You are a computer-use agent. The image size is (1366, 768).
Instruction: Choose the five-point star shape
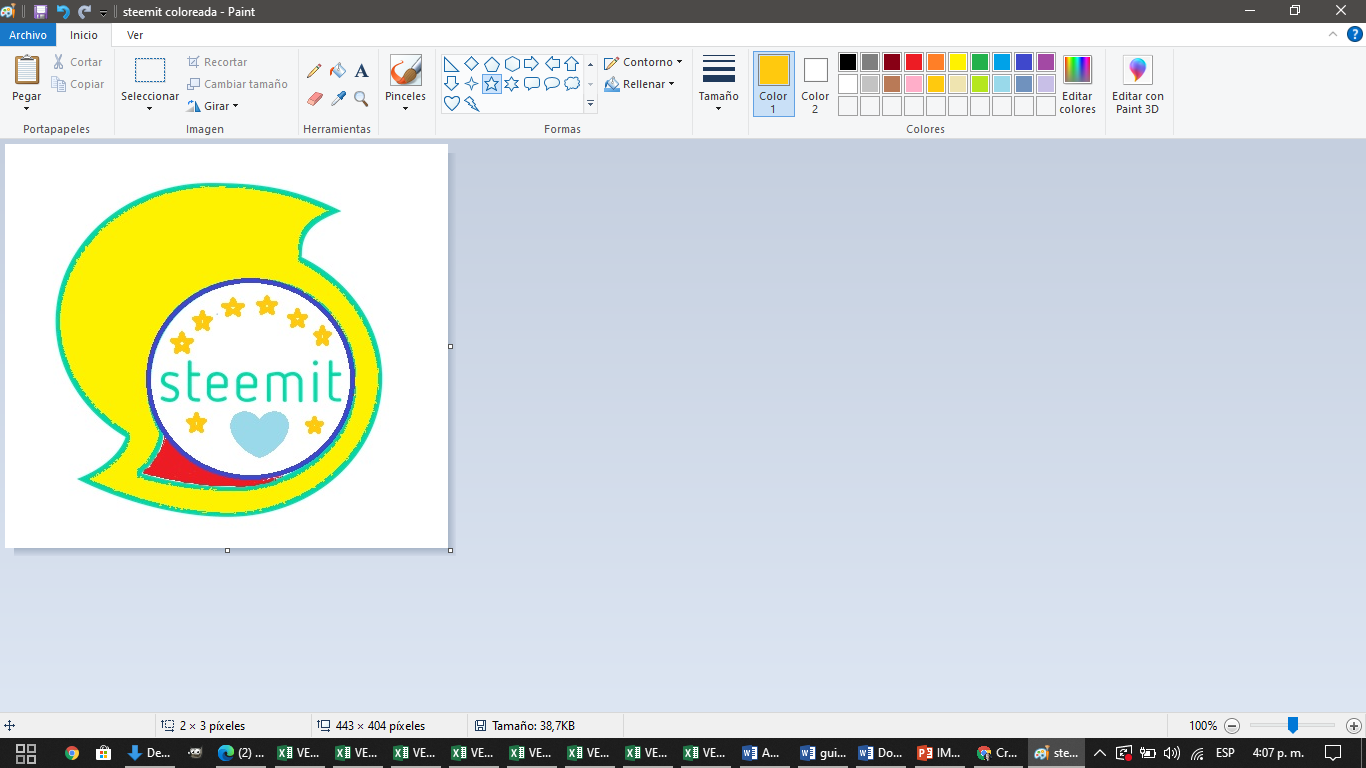click(492, 84)
